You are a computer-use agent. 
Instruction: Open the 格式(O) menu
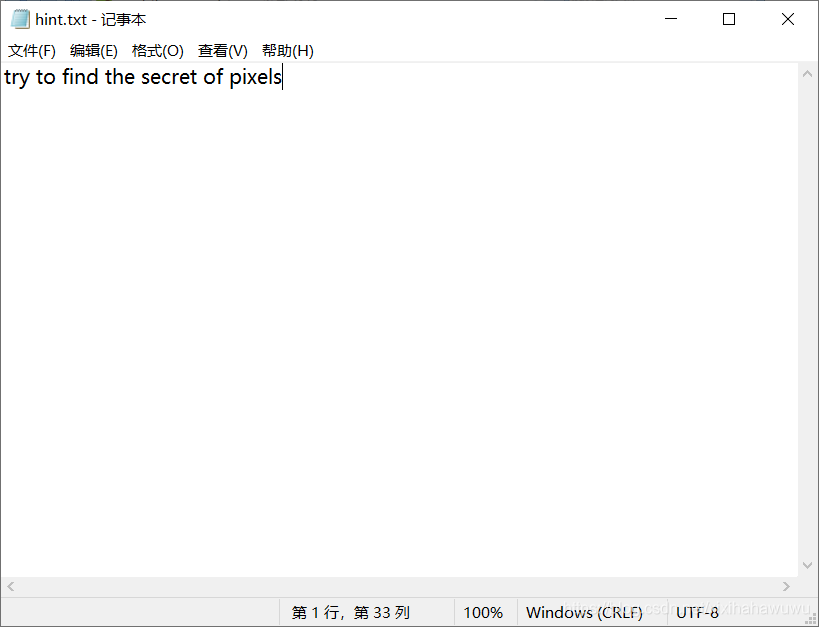(x=158, y=51)
